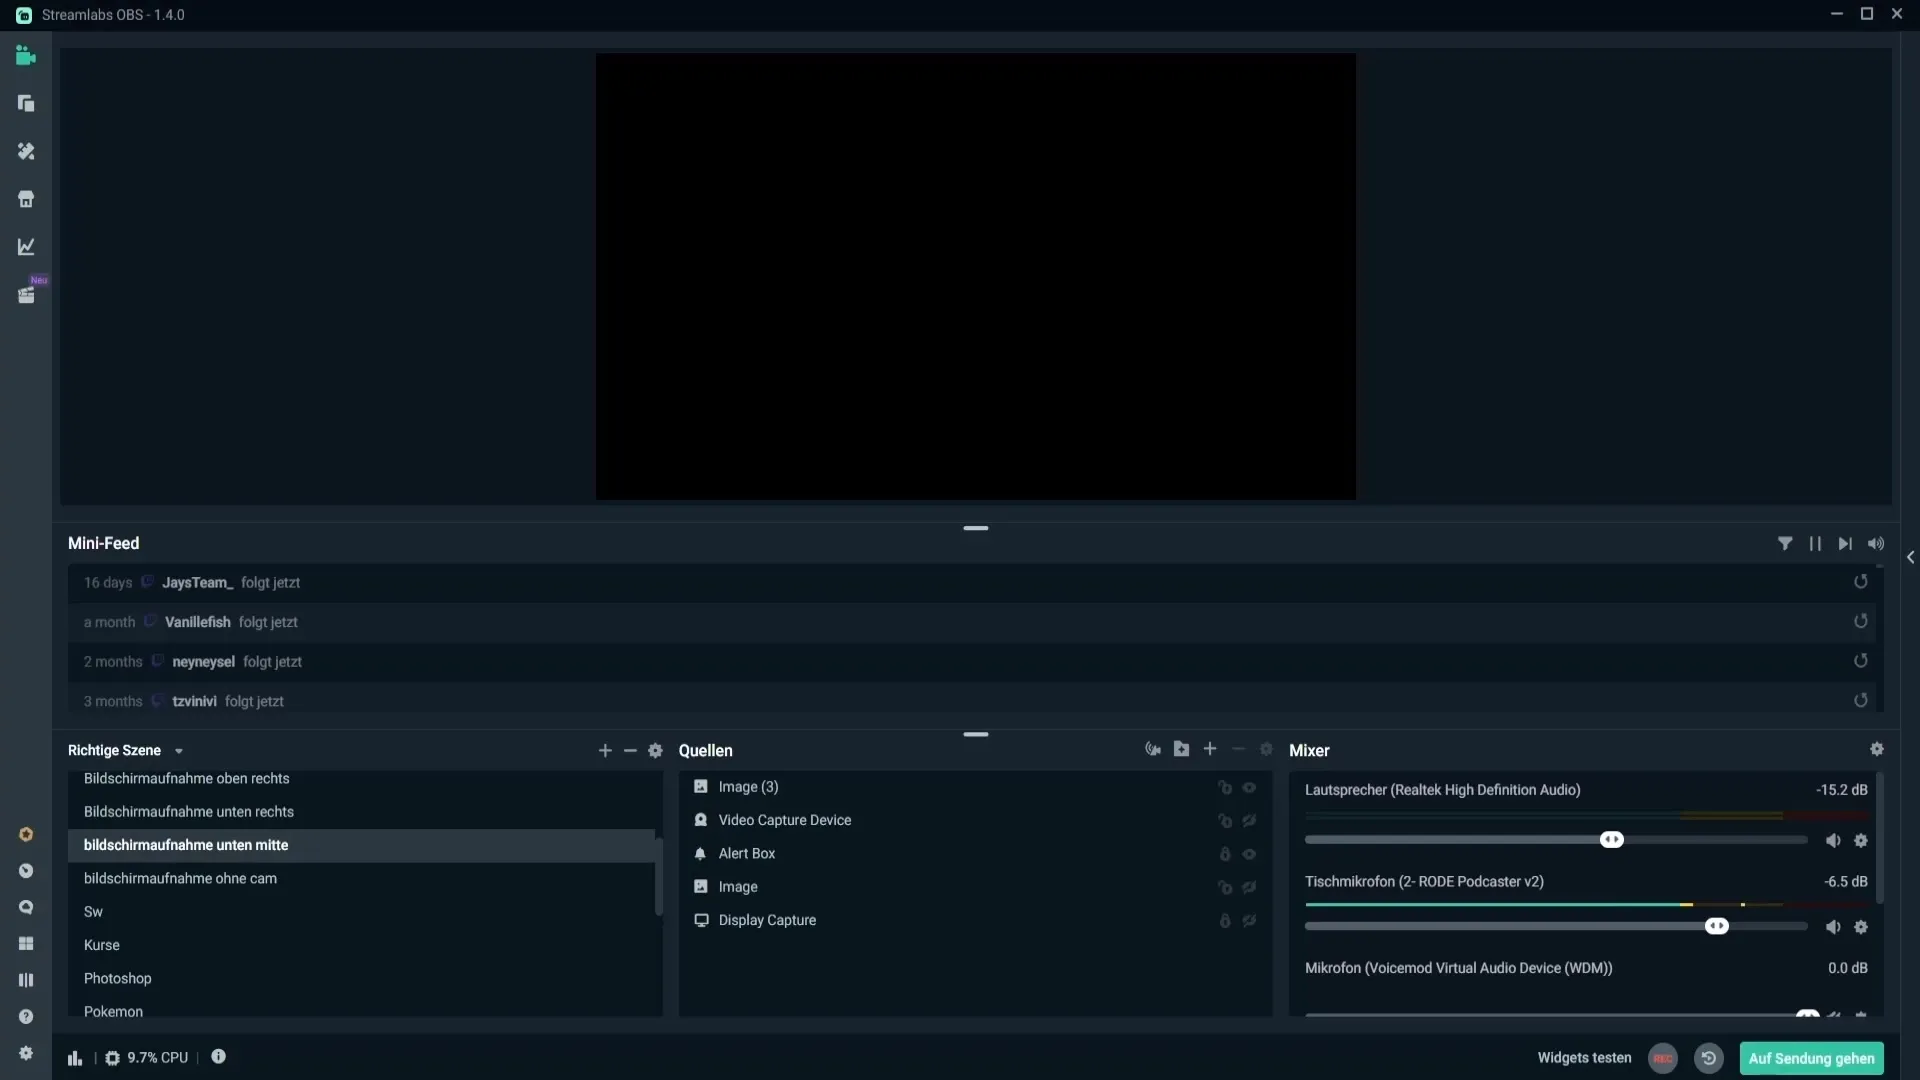Add a new source with plus icon
Viewport: 1920px width, 1080px height.
[1210, 749]
